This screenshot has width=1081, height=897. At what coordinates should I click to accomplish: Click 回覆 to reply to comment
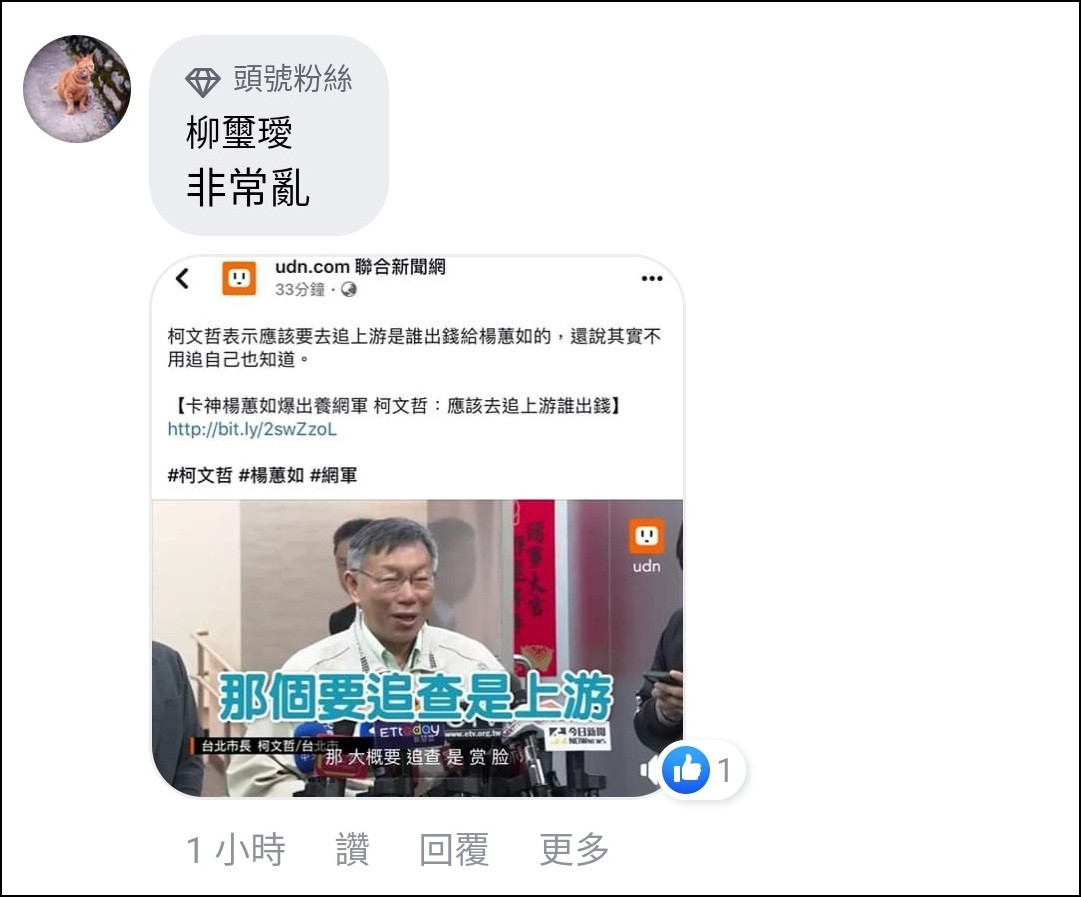tap(454, 849)
